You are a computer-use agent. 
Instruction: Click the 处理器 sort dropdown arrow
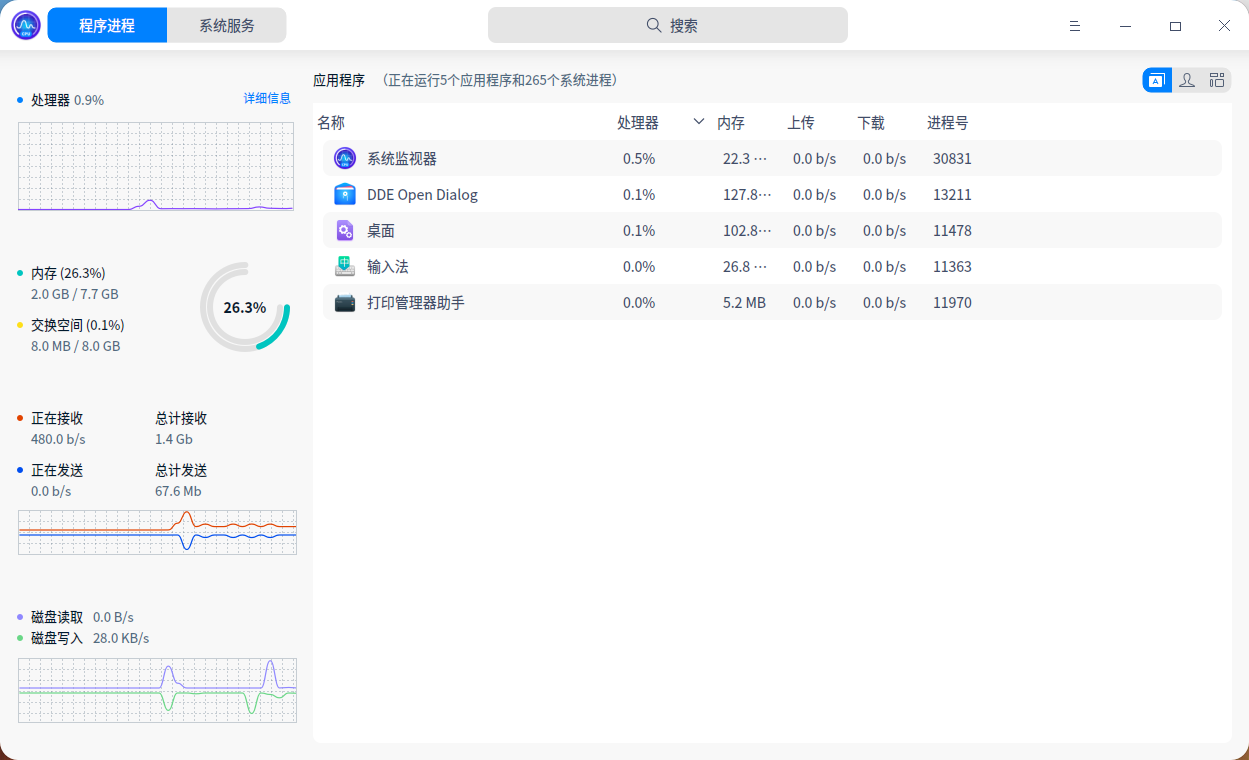(698, 122)
